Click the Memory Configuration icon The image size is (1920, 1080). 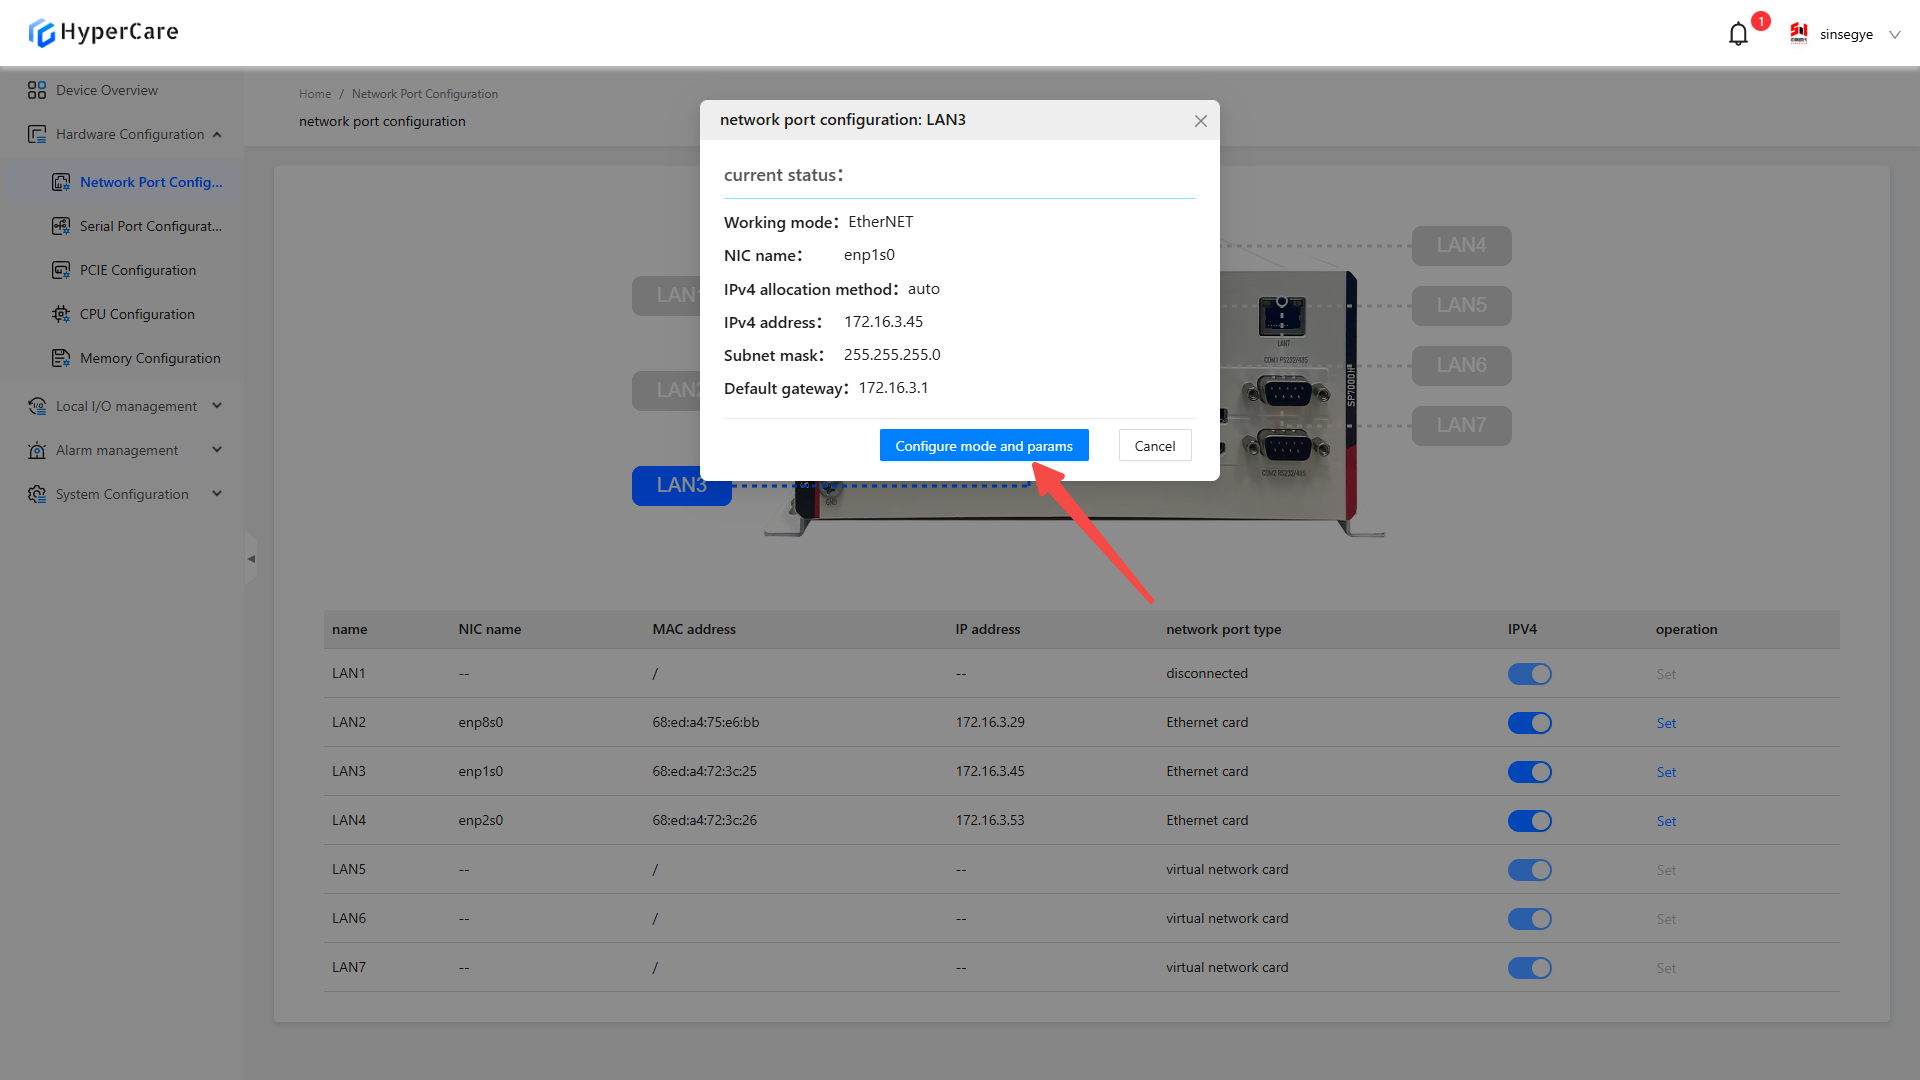[x=61, y=358]
